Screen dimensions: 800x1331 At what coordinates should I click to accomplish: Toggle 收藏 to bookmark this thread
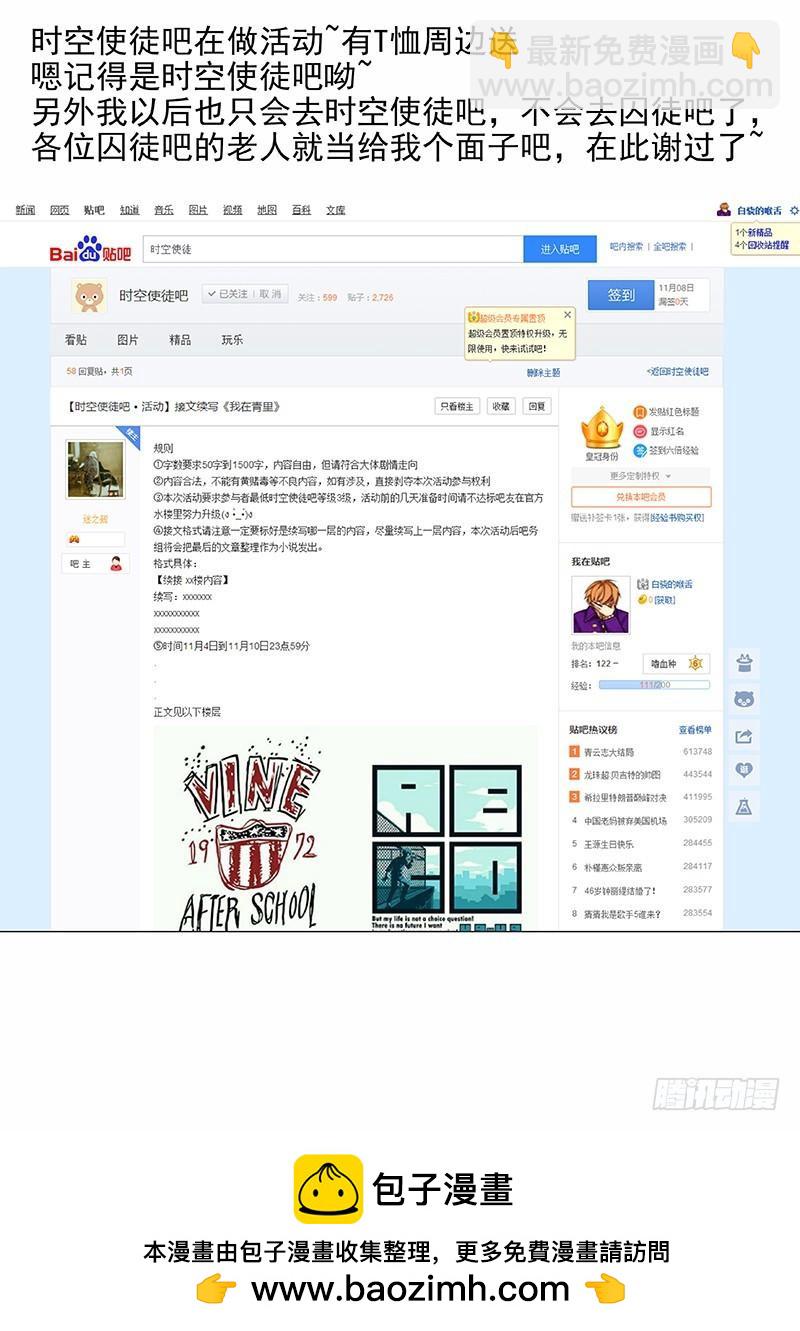(500, 406)
